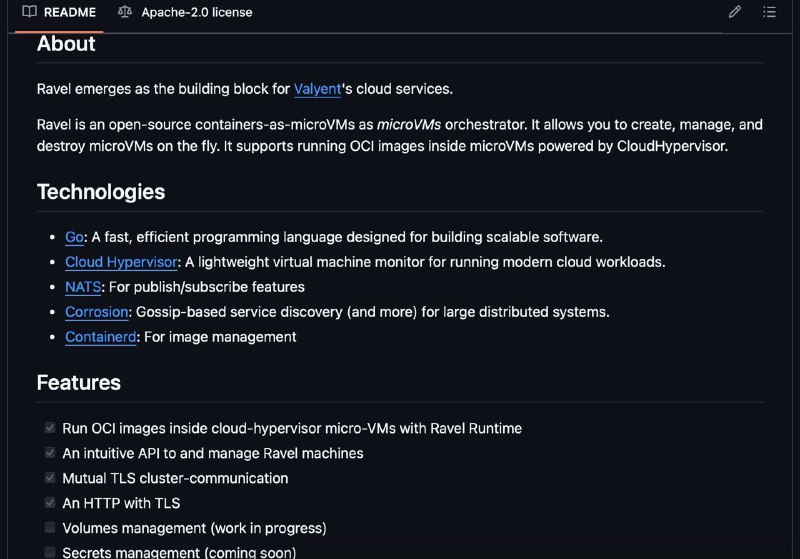The image size is (800, 559).
Task: Click the 'Ravel emerges as the building block' sentence
Action: [245, 89]
